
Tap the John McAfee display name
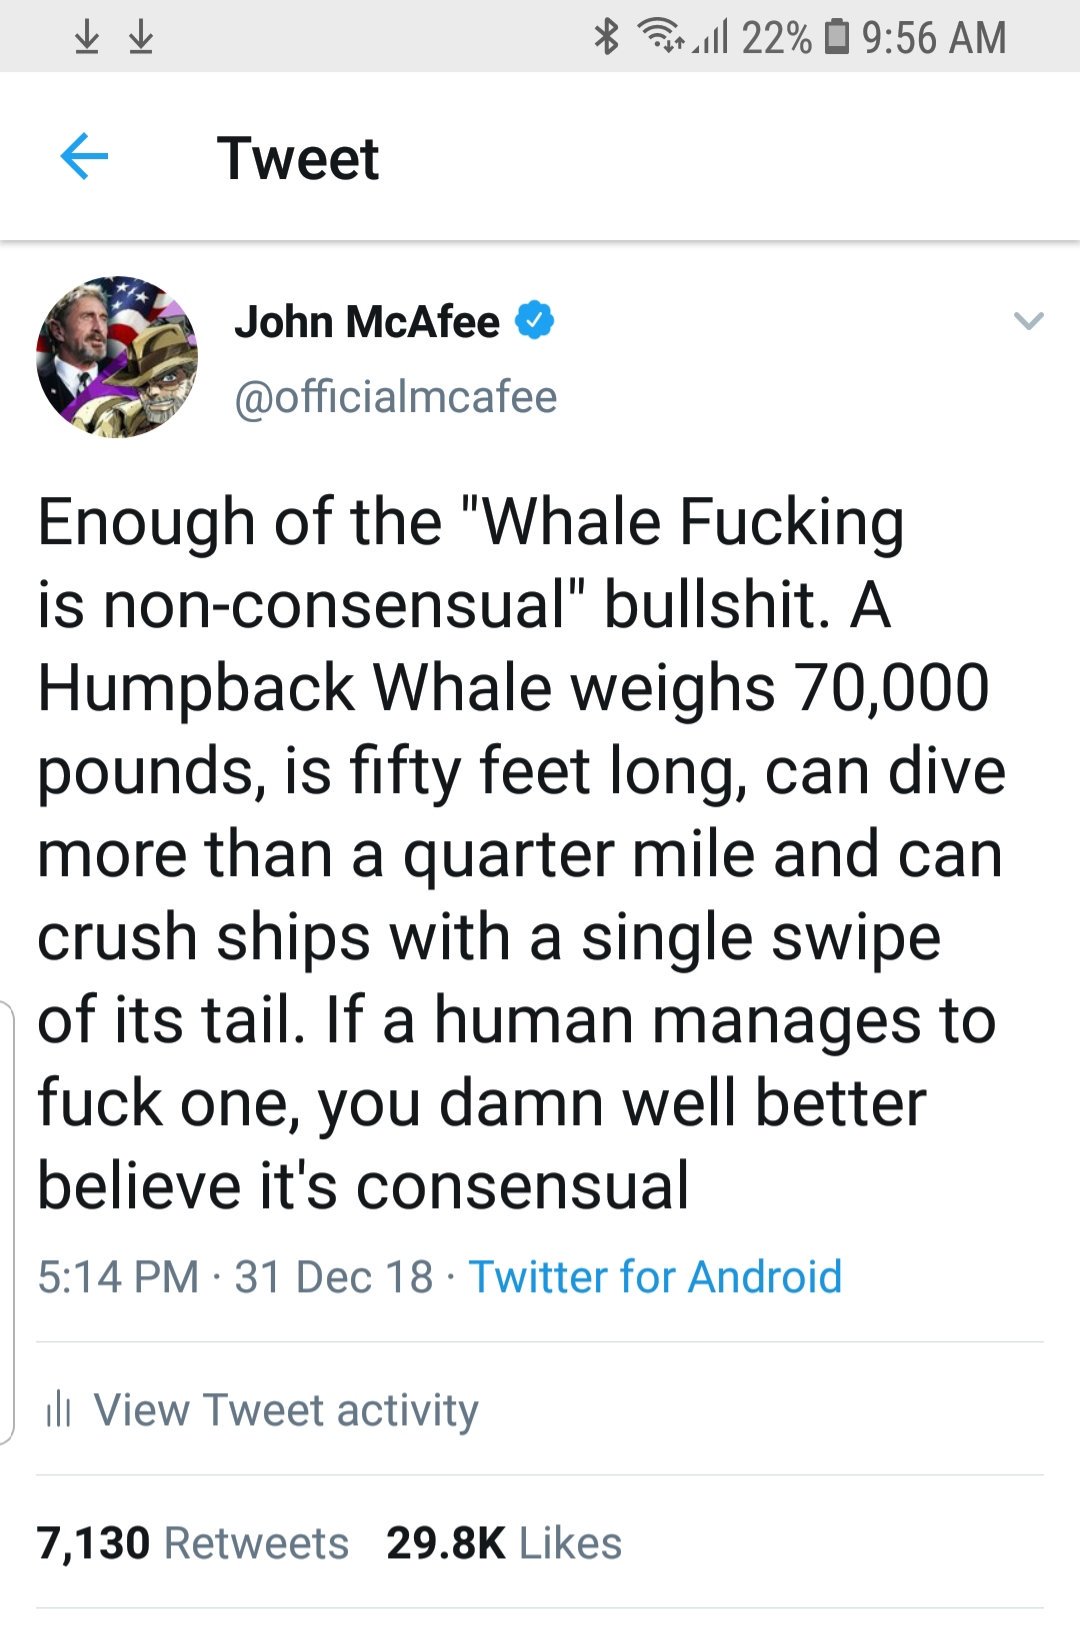(367, 322)
